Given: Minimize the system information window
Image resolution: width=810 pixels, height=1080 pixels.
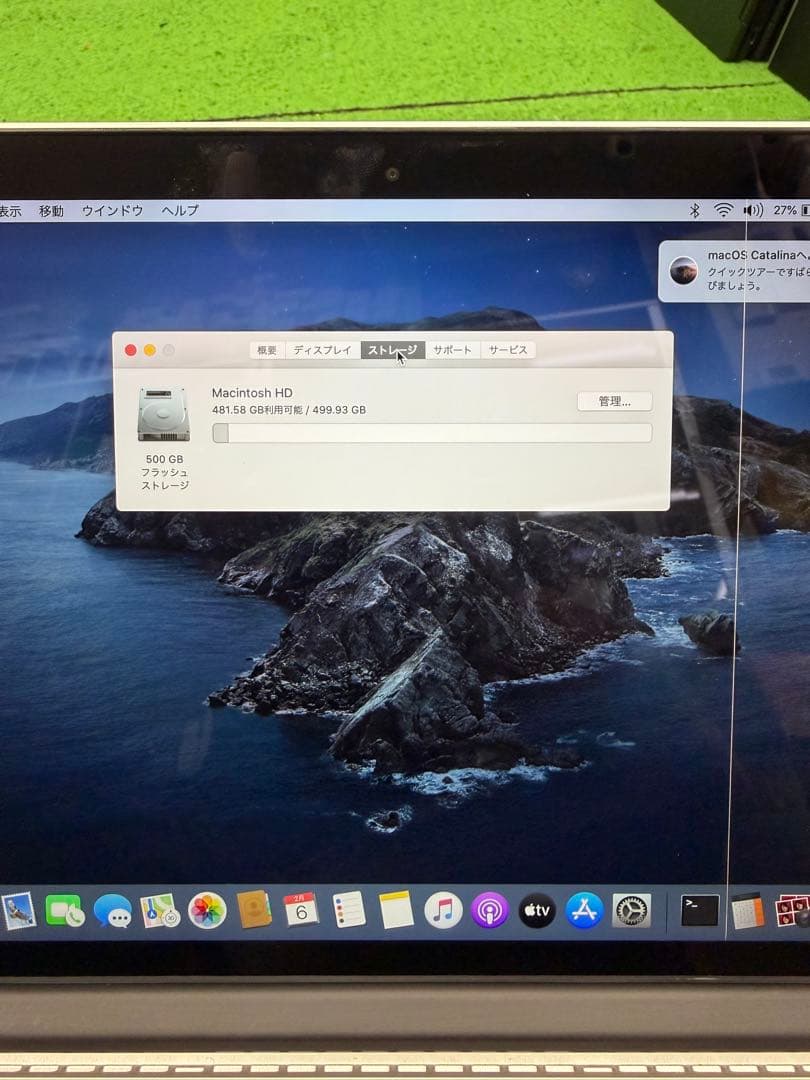Looking at the screenshot, I should point(149,351).
